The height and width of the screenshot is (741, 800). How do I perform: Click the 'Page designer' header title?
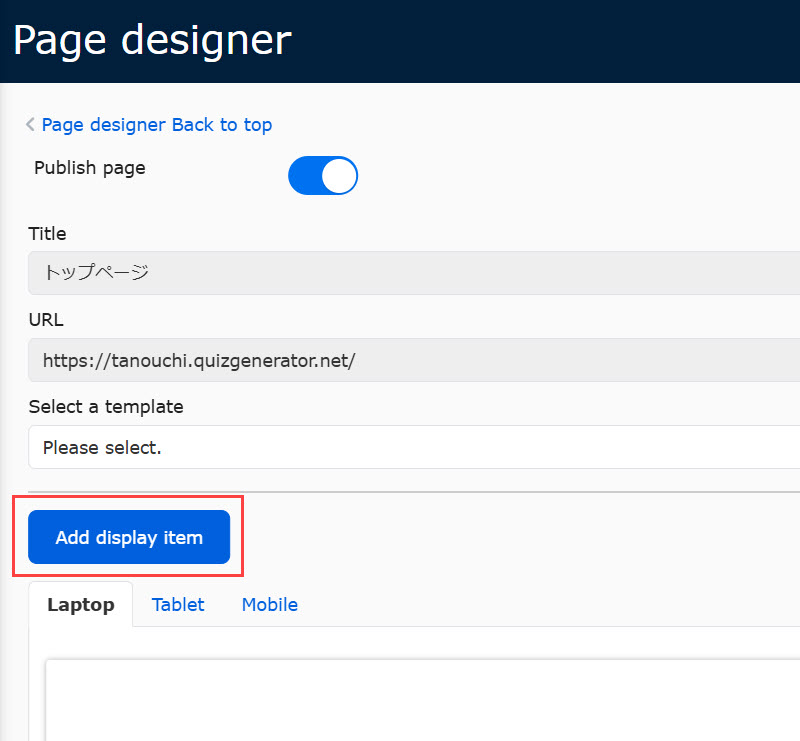(x=152, y=40)
